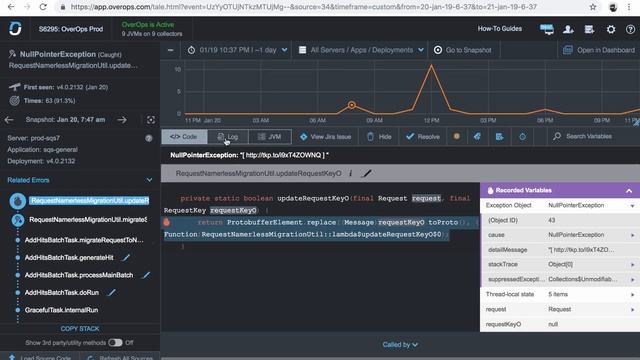The height and width of the screenshot is (360, 640).
Task: Click the Resolve button
Action: pos(423,137)
